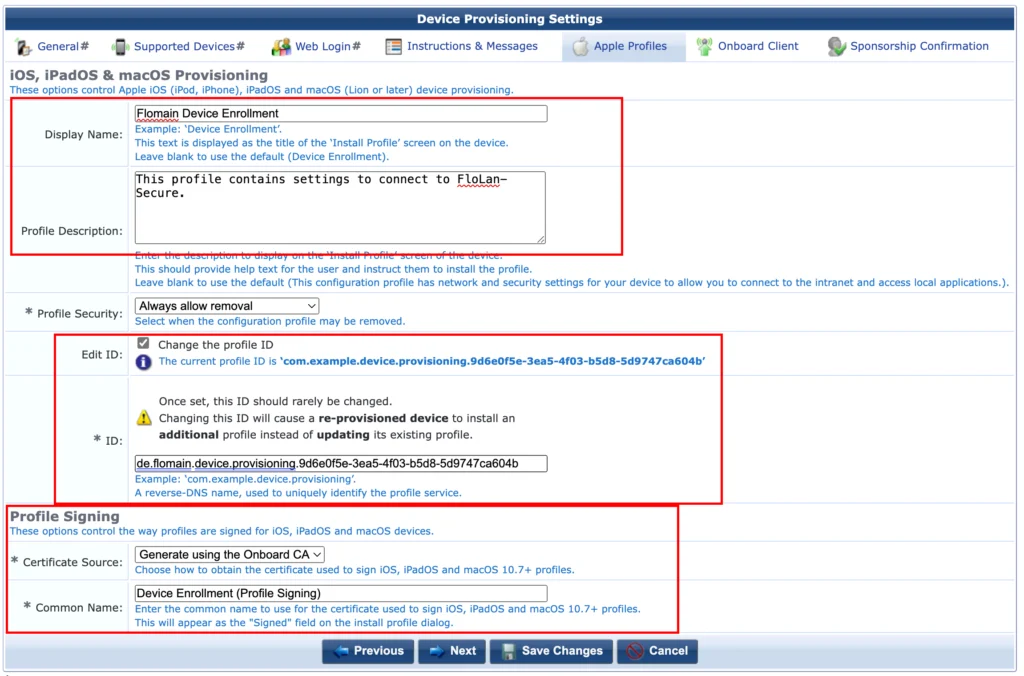Image resolution: width=1024 pixels, height=676 pixels.
Task: Expand the Certificate Source dropdown
Action: 230,554
